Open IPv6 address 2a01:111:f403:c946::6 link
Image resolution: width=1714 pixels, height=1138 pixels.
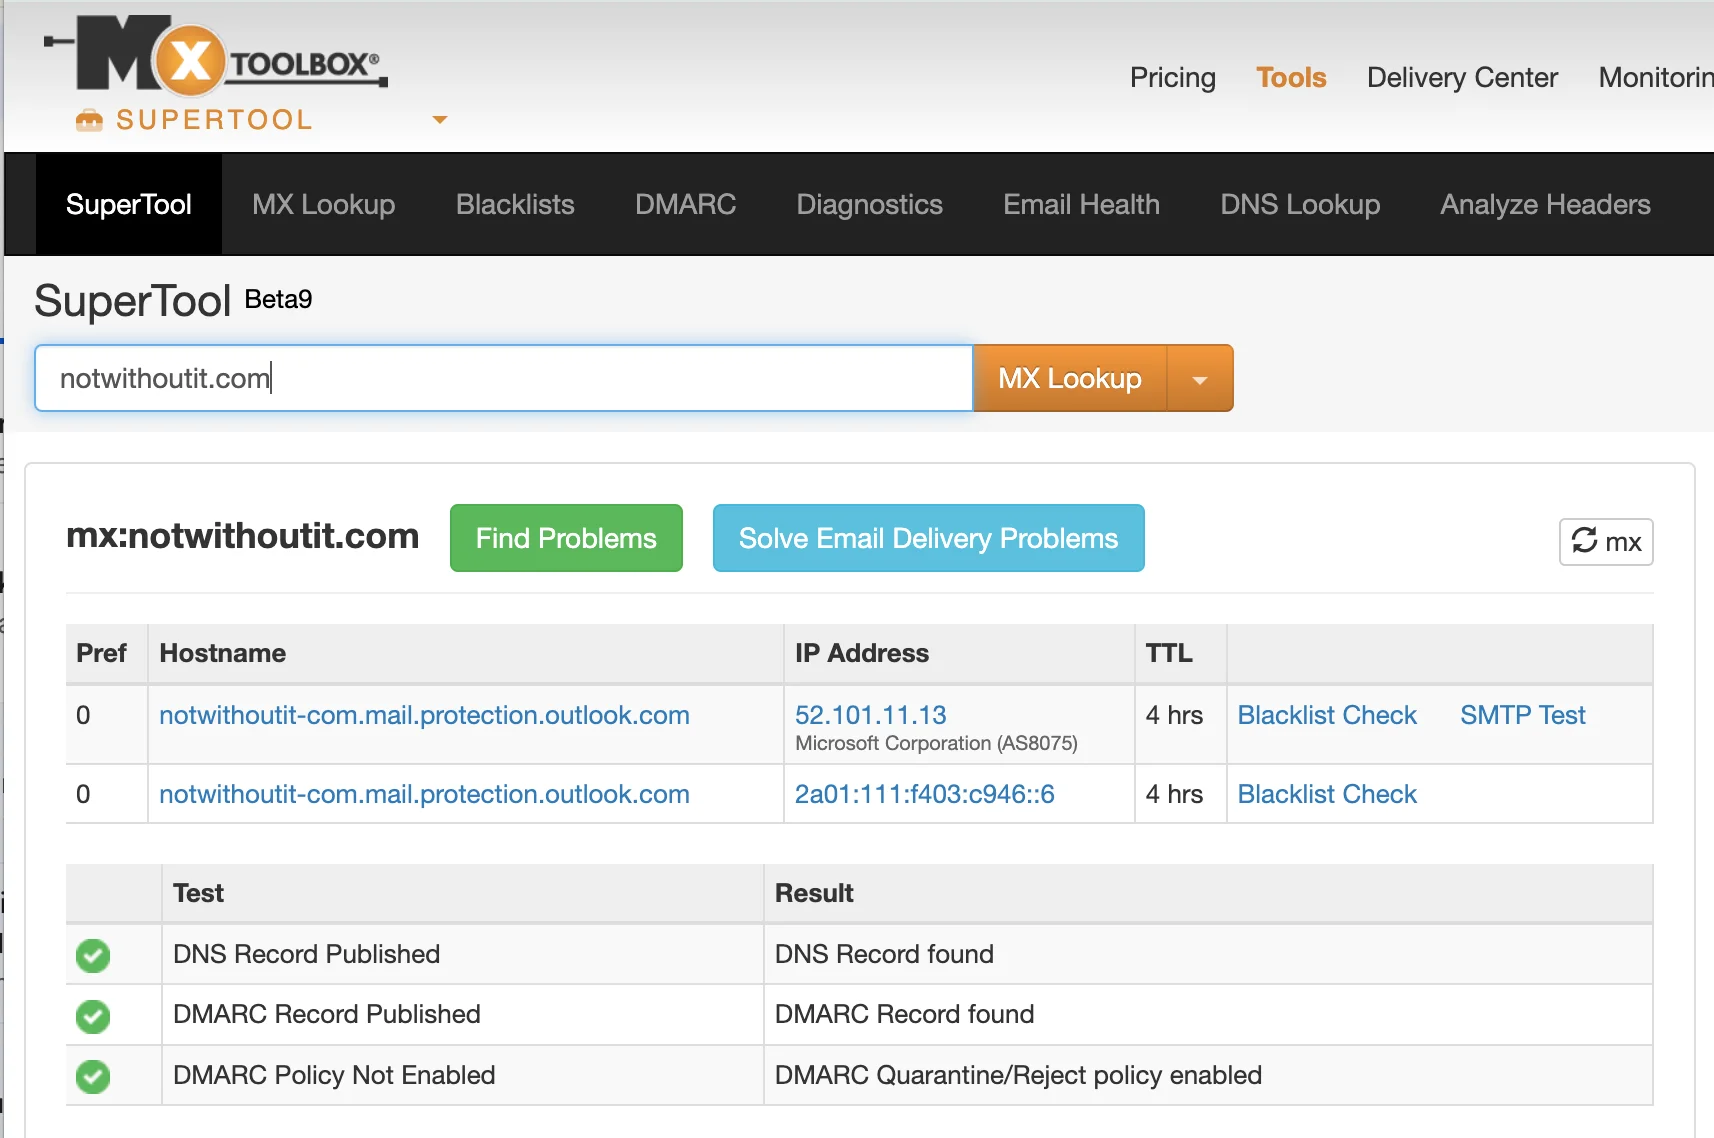click(924, 794)
